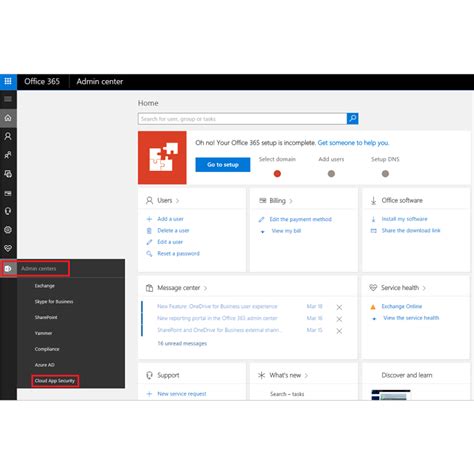Open Exchange admin center

(45, 286)
